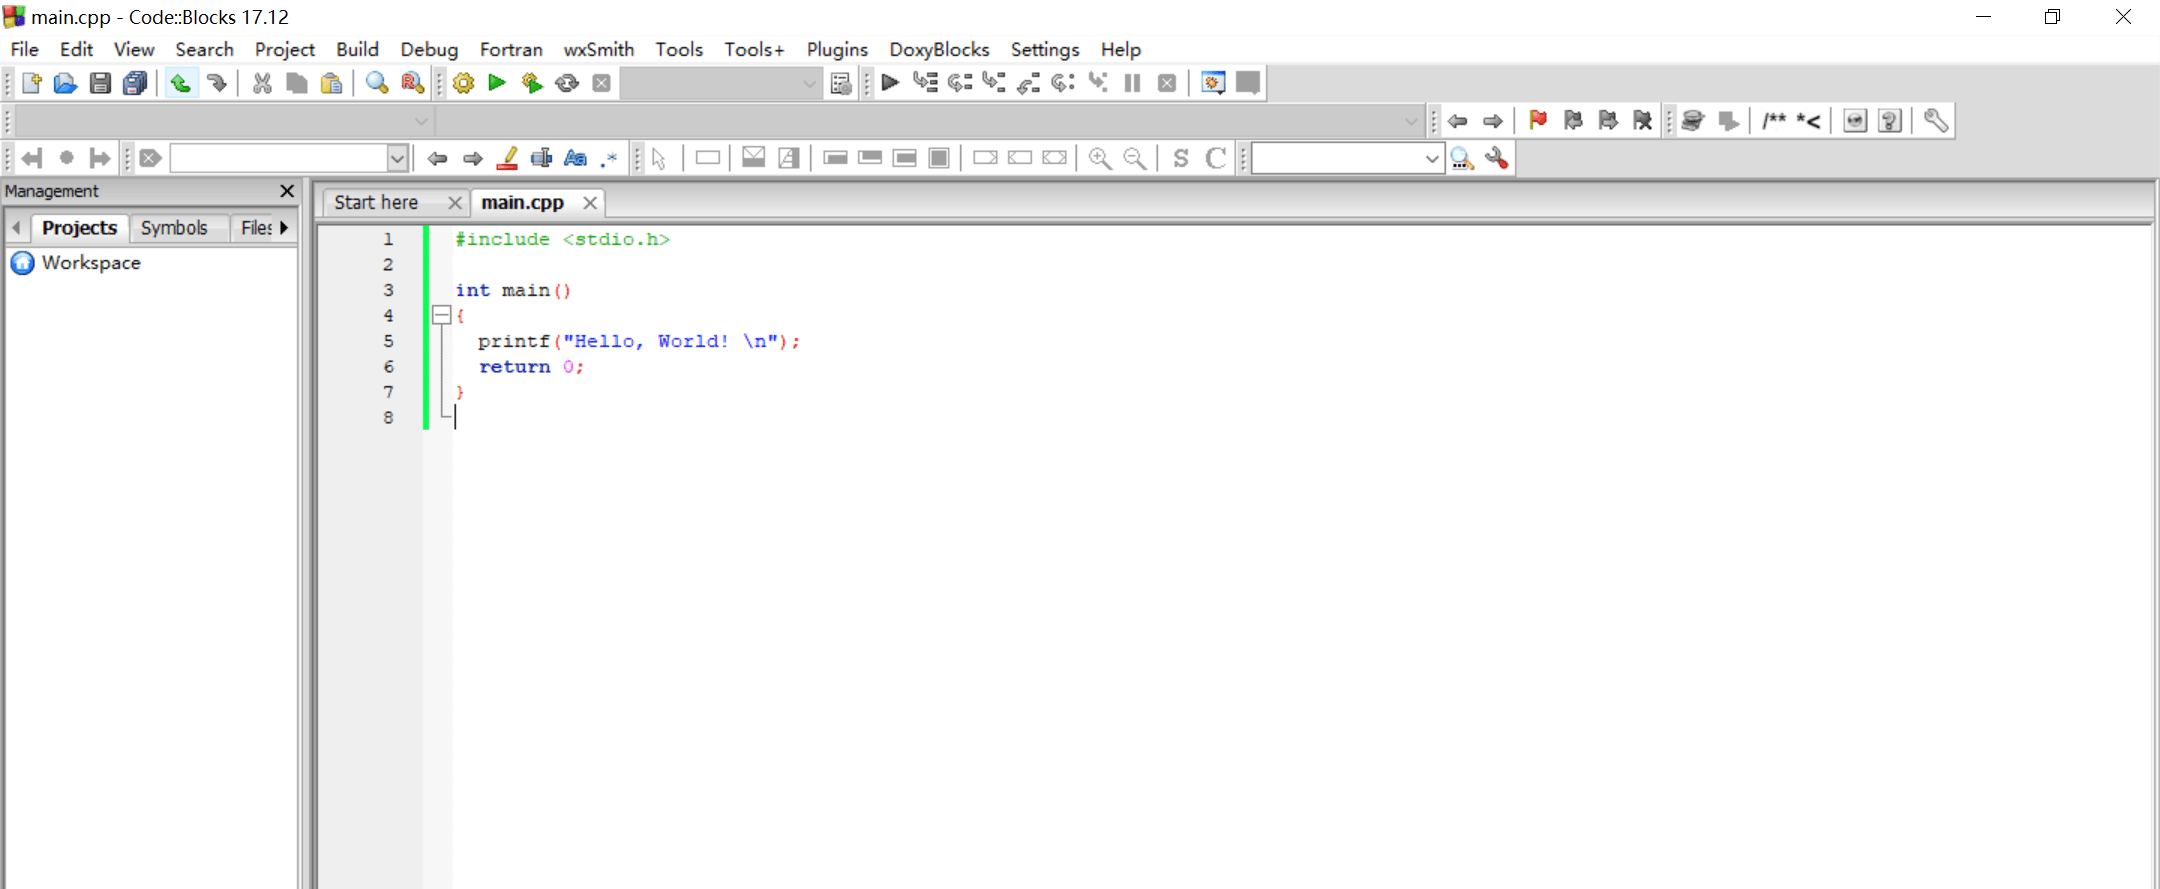Expand the incremental search dropdown arrow

pos(397,158)
